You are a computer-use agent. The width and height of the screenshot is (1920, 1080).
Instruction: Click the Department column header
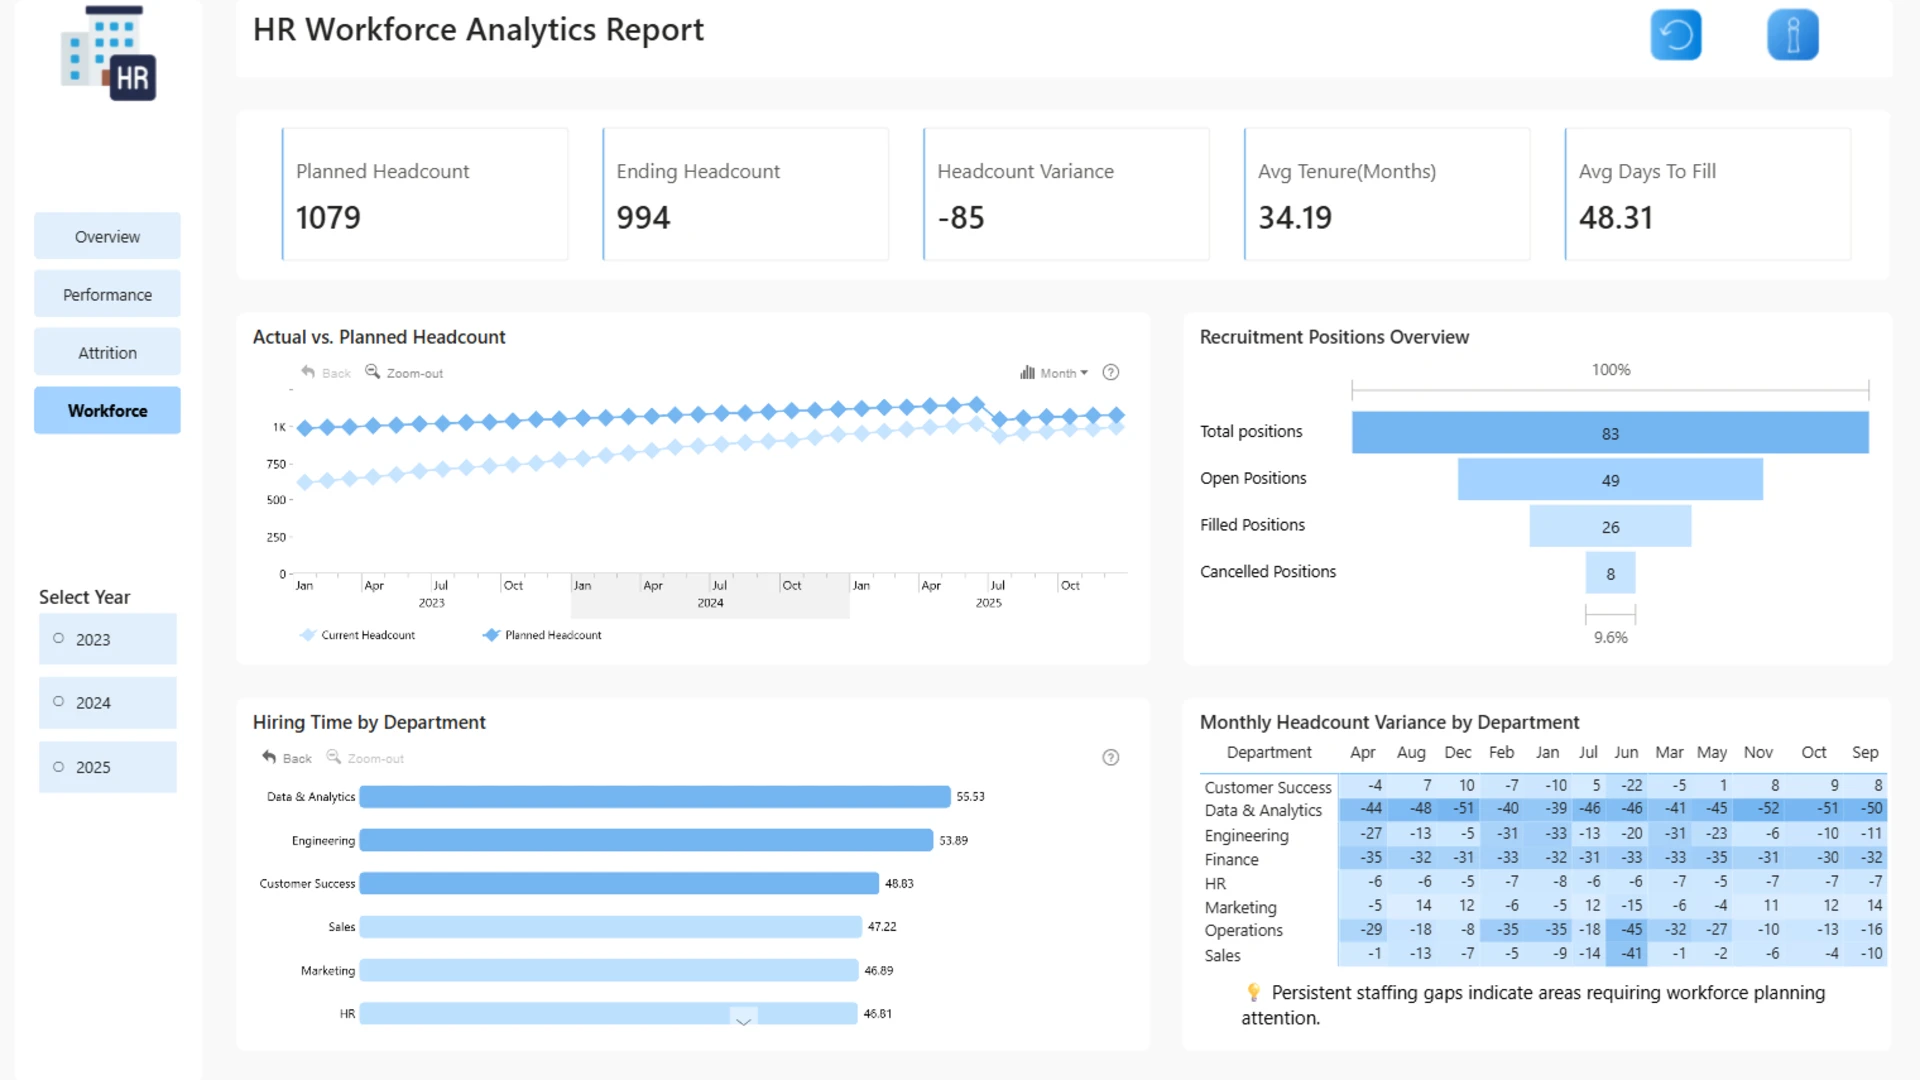point(1269,752)
